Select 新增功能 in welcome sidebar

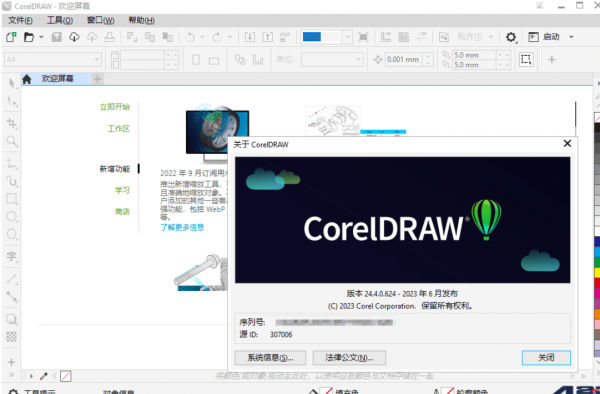coord(115,169)
